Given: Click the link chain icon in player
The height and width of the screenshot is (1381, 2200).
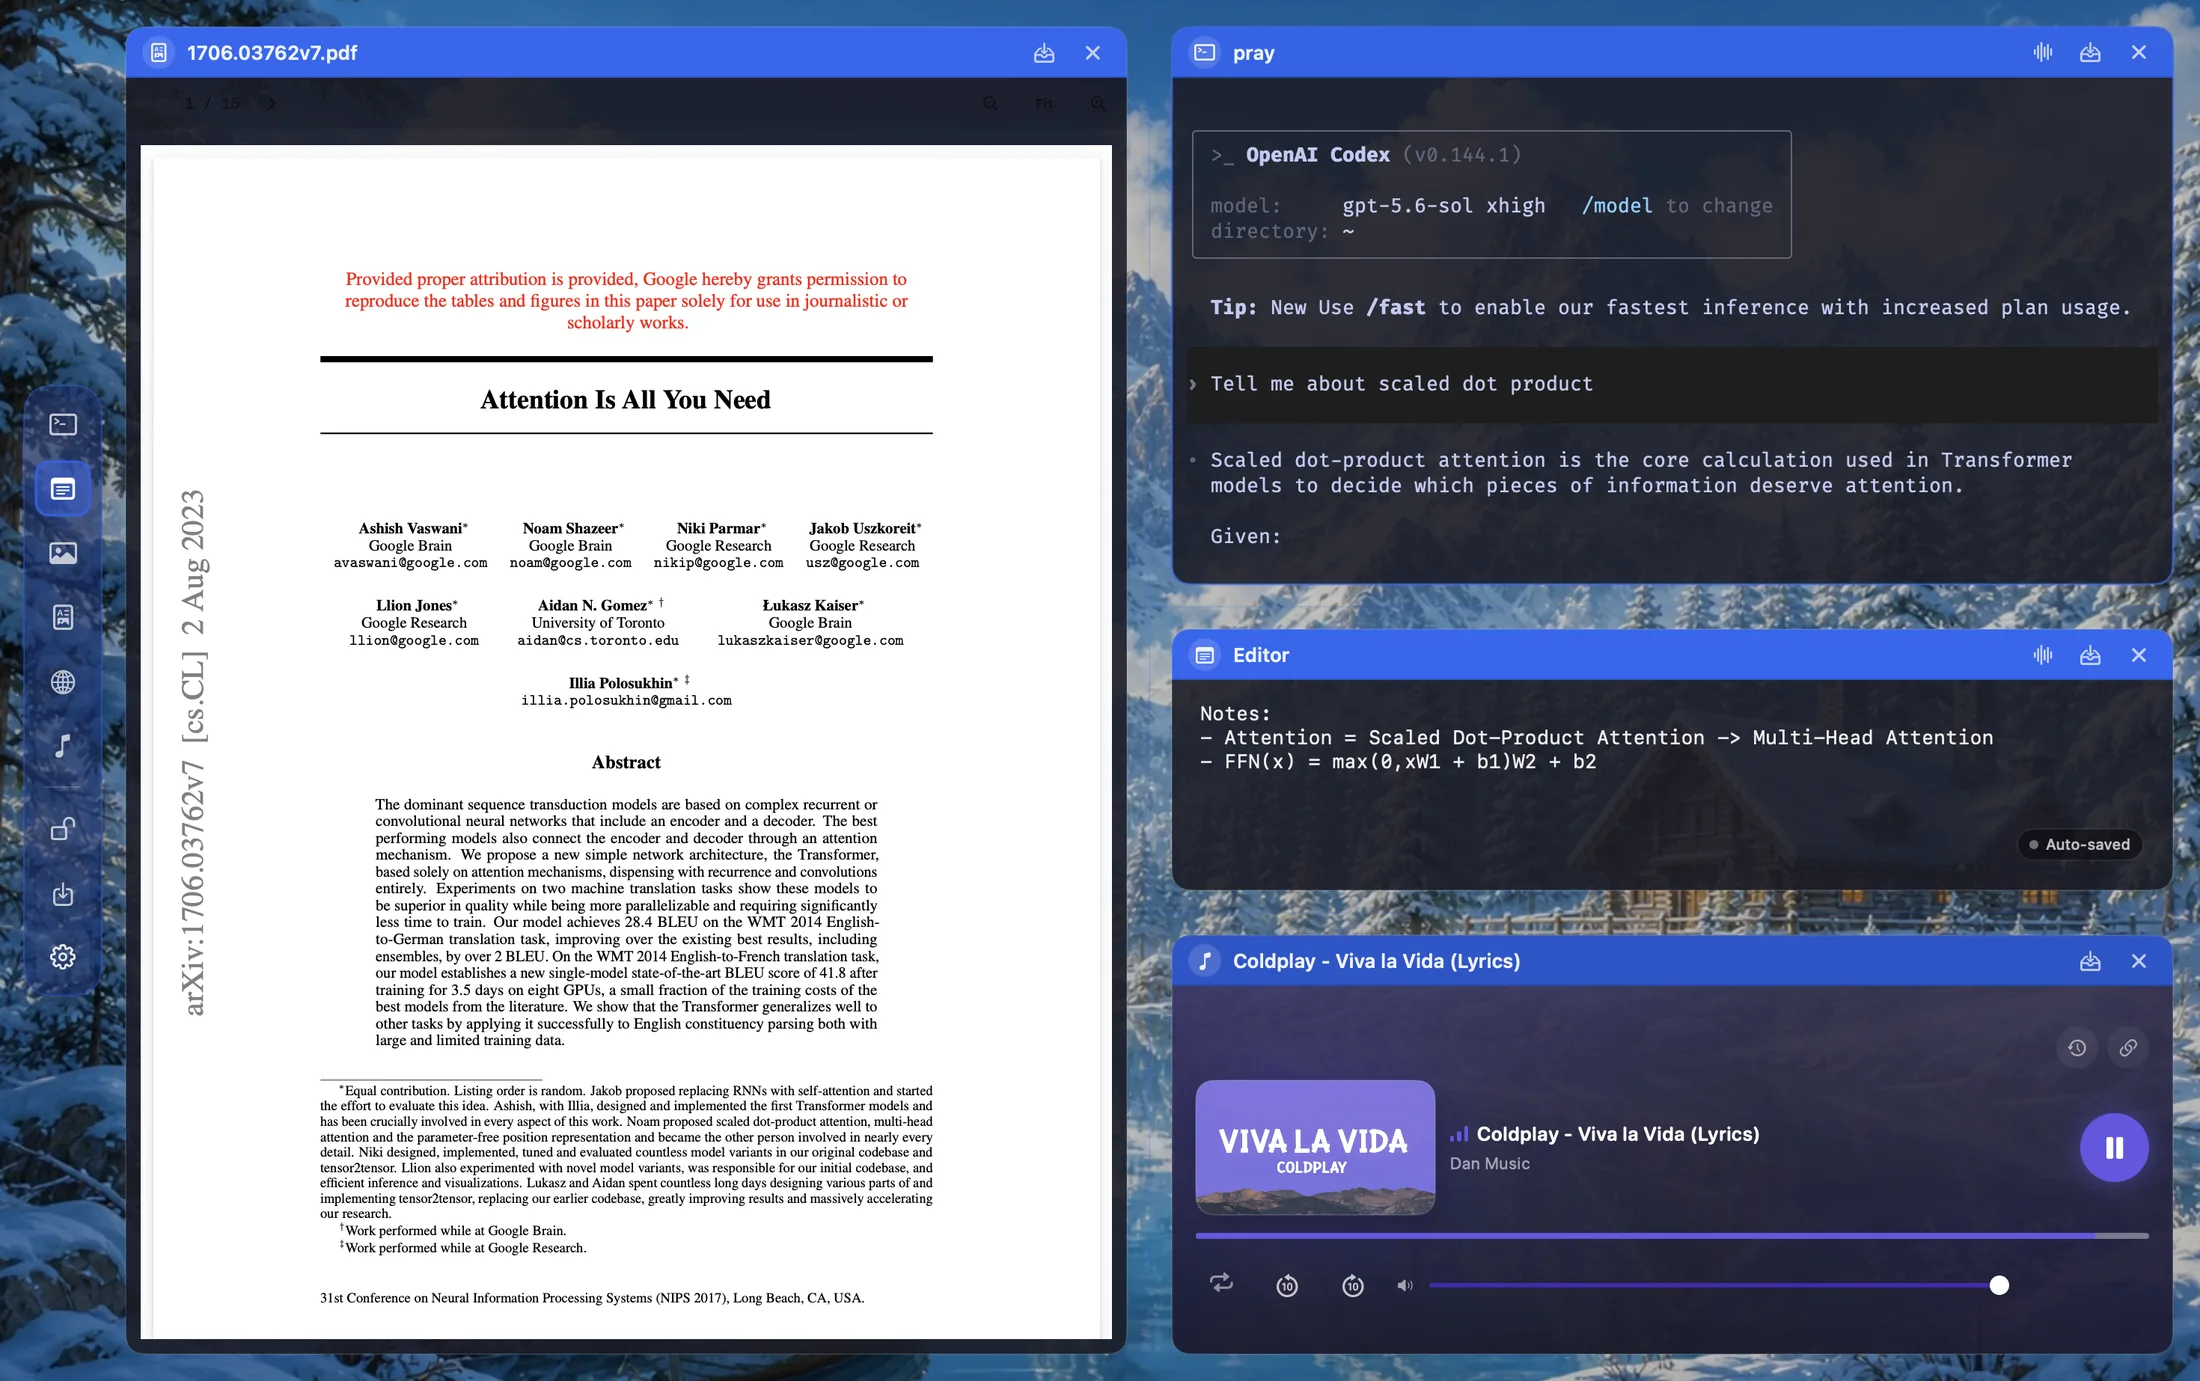Looking at the screenshot, I should [2128, 1048].
